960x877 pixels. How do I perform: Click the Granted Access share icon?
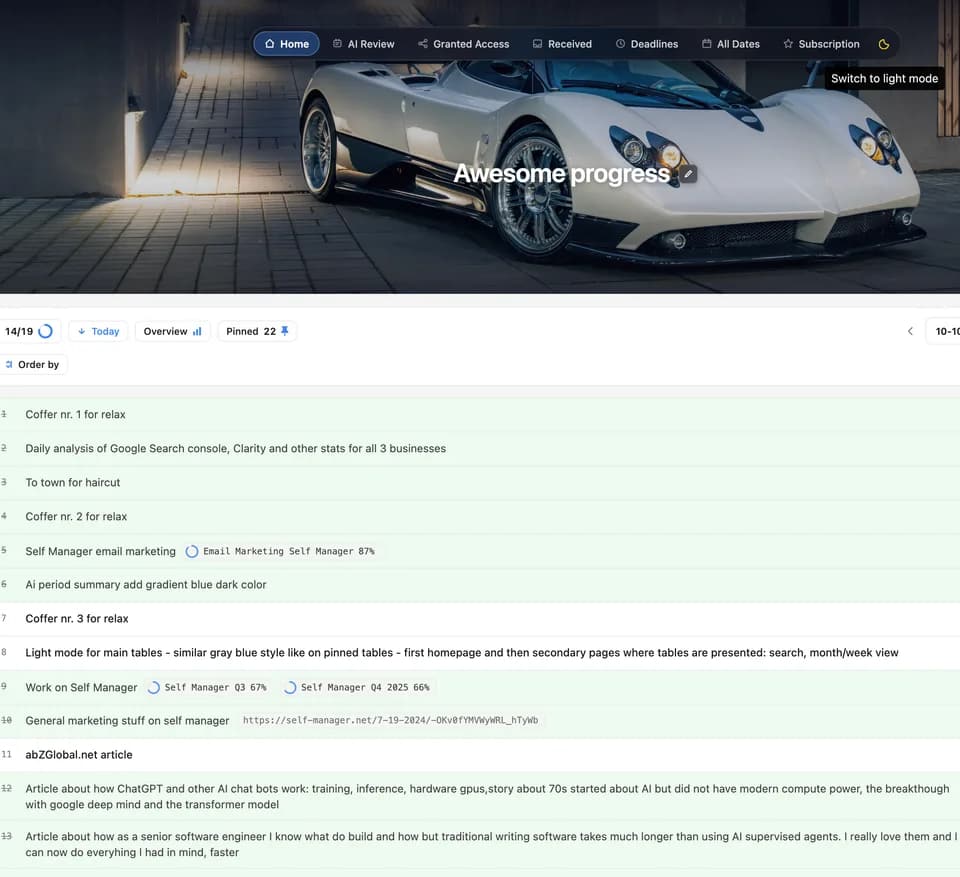pos(422,43)
